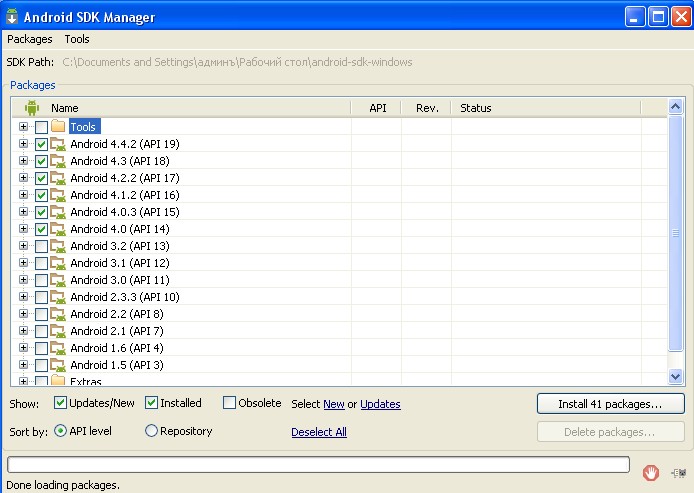
Task: Click the Android 4.1.2 (API 16) package icon
Action: 58,195
